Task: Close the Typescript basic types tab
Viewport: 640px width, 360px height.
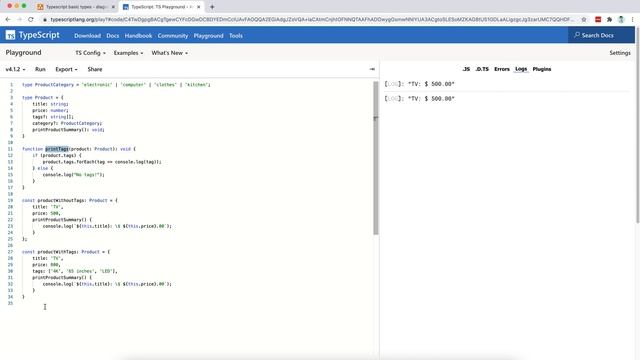Action: 113,7
